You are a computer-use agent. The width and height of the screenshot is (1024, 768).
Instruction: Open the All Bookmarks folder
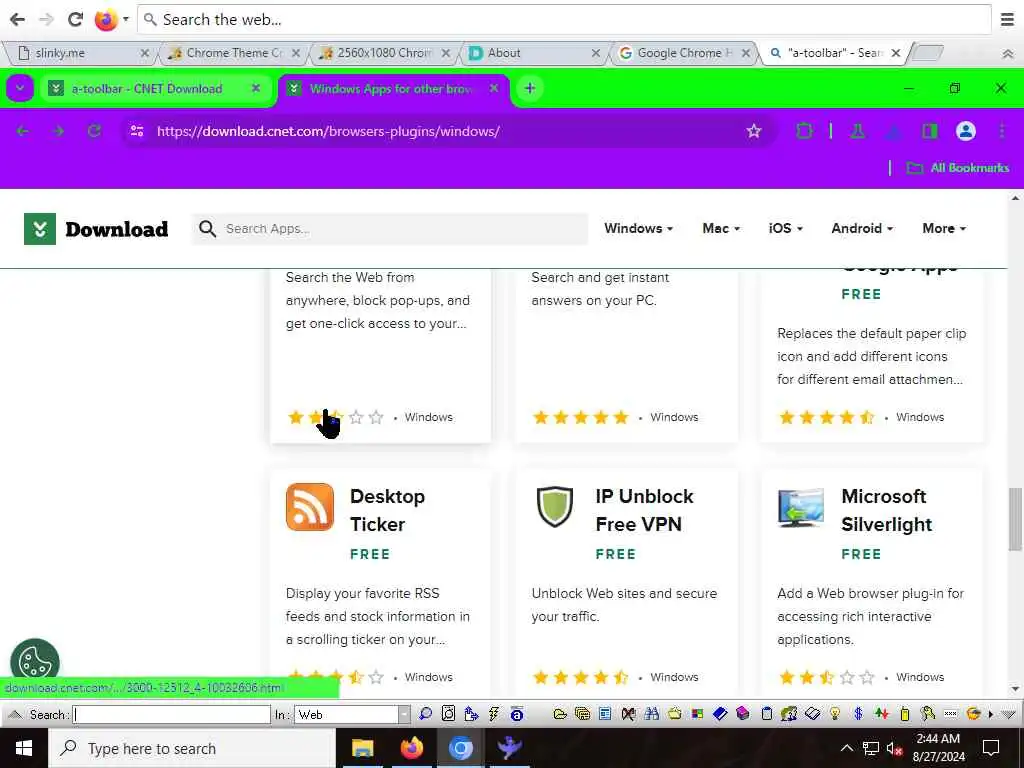tap(957, 168)
